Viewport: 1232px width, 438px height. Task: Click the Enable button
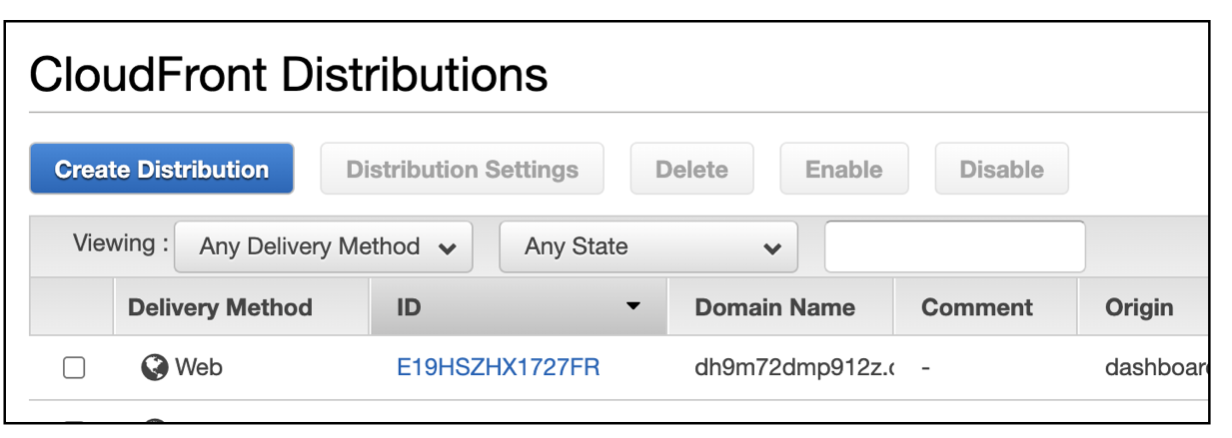click(x=843, y=169)
